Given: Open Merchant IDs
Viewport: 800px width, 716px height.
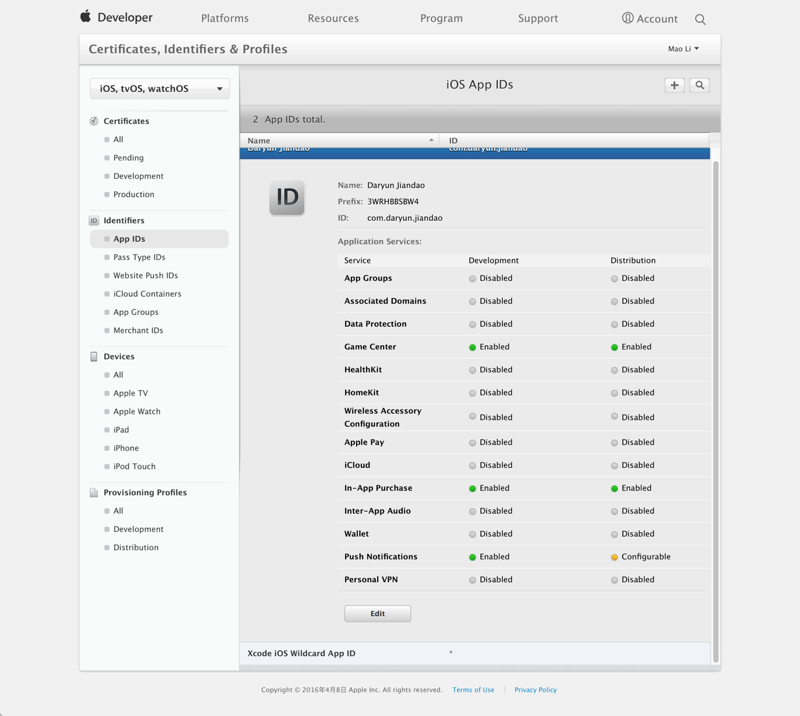Looking at the screenshot, I should [x=138, y=331].
